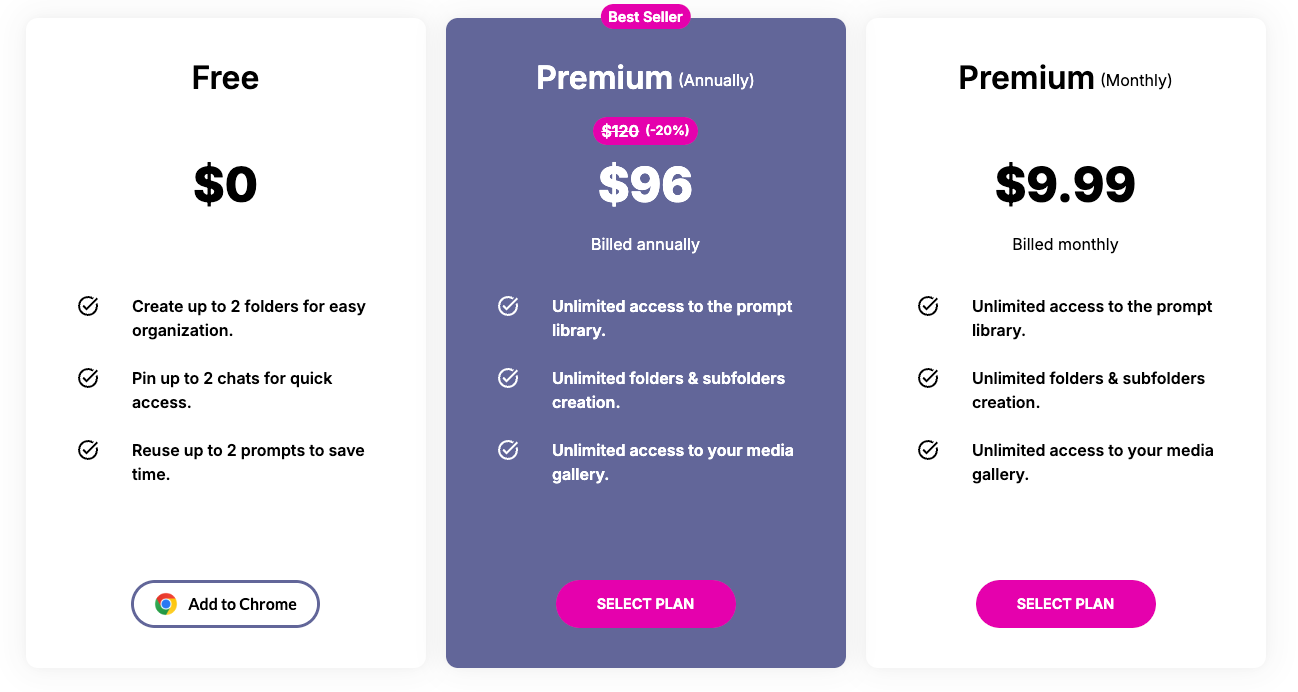Click the $9.99 monthly price
This screenshot has width=1298, height=692.
(x=1065, y=185)
